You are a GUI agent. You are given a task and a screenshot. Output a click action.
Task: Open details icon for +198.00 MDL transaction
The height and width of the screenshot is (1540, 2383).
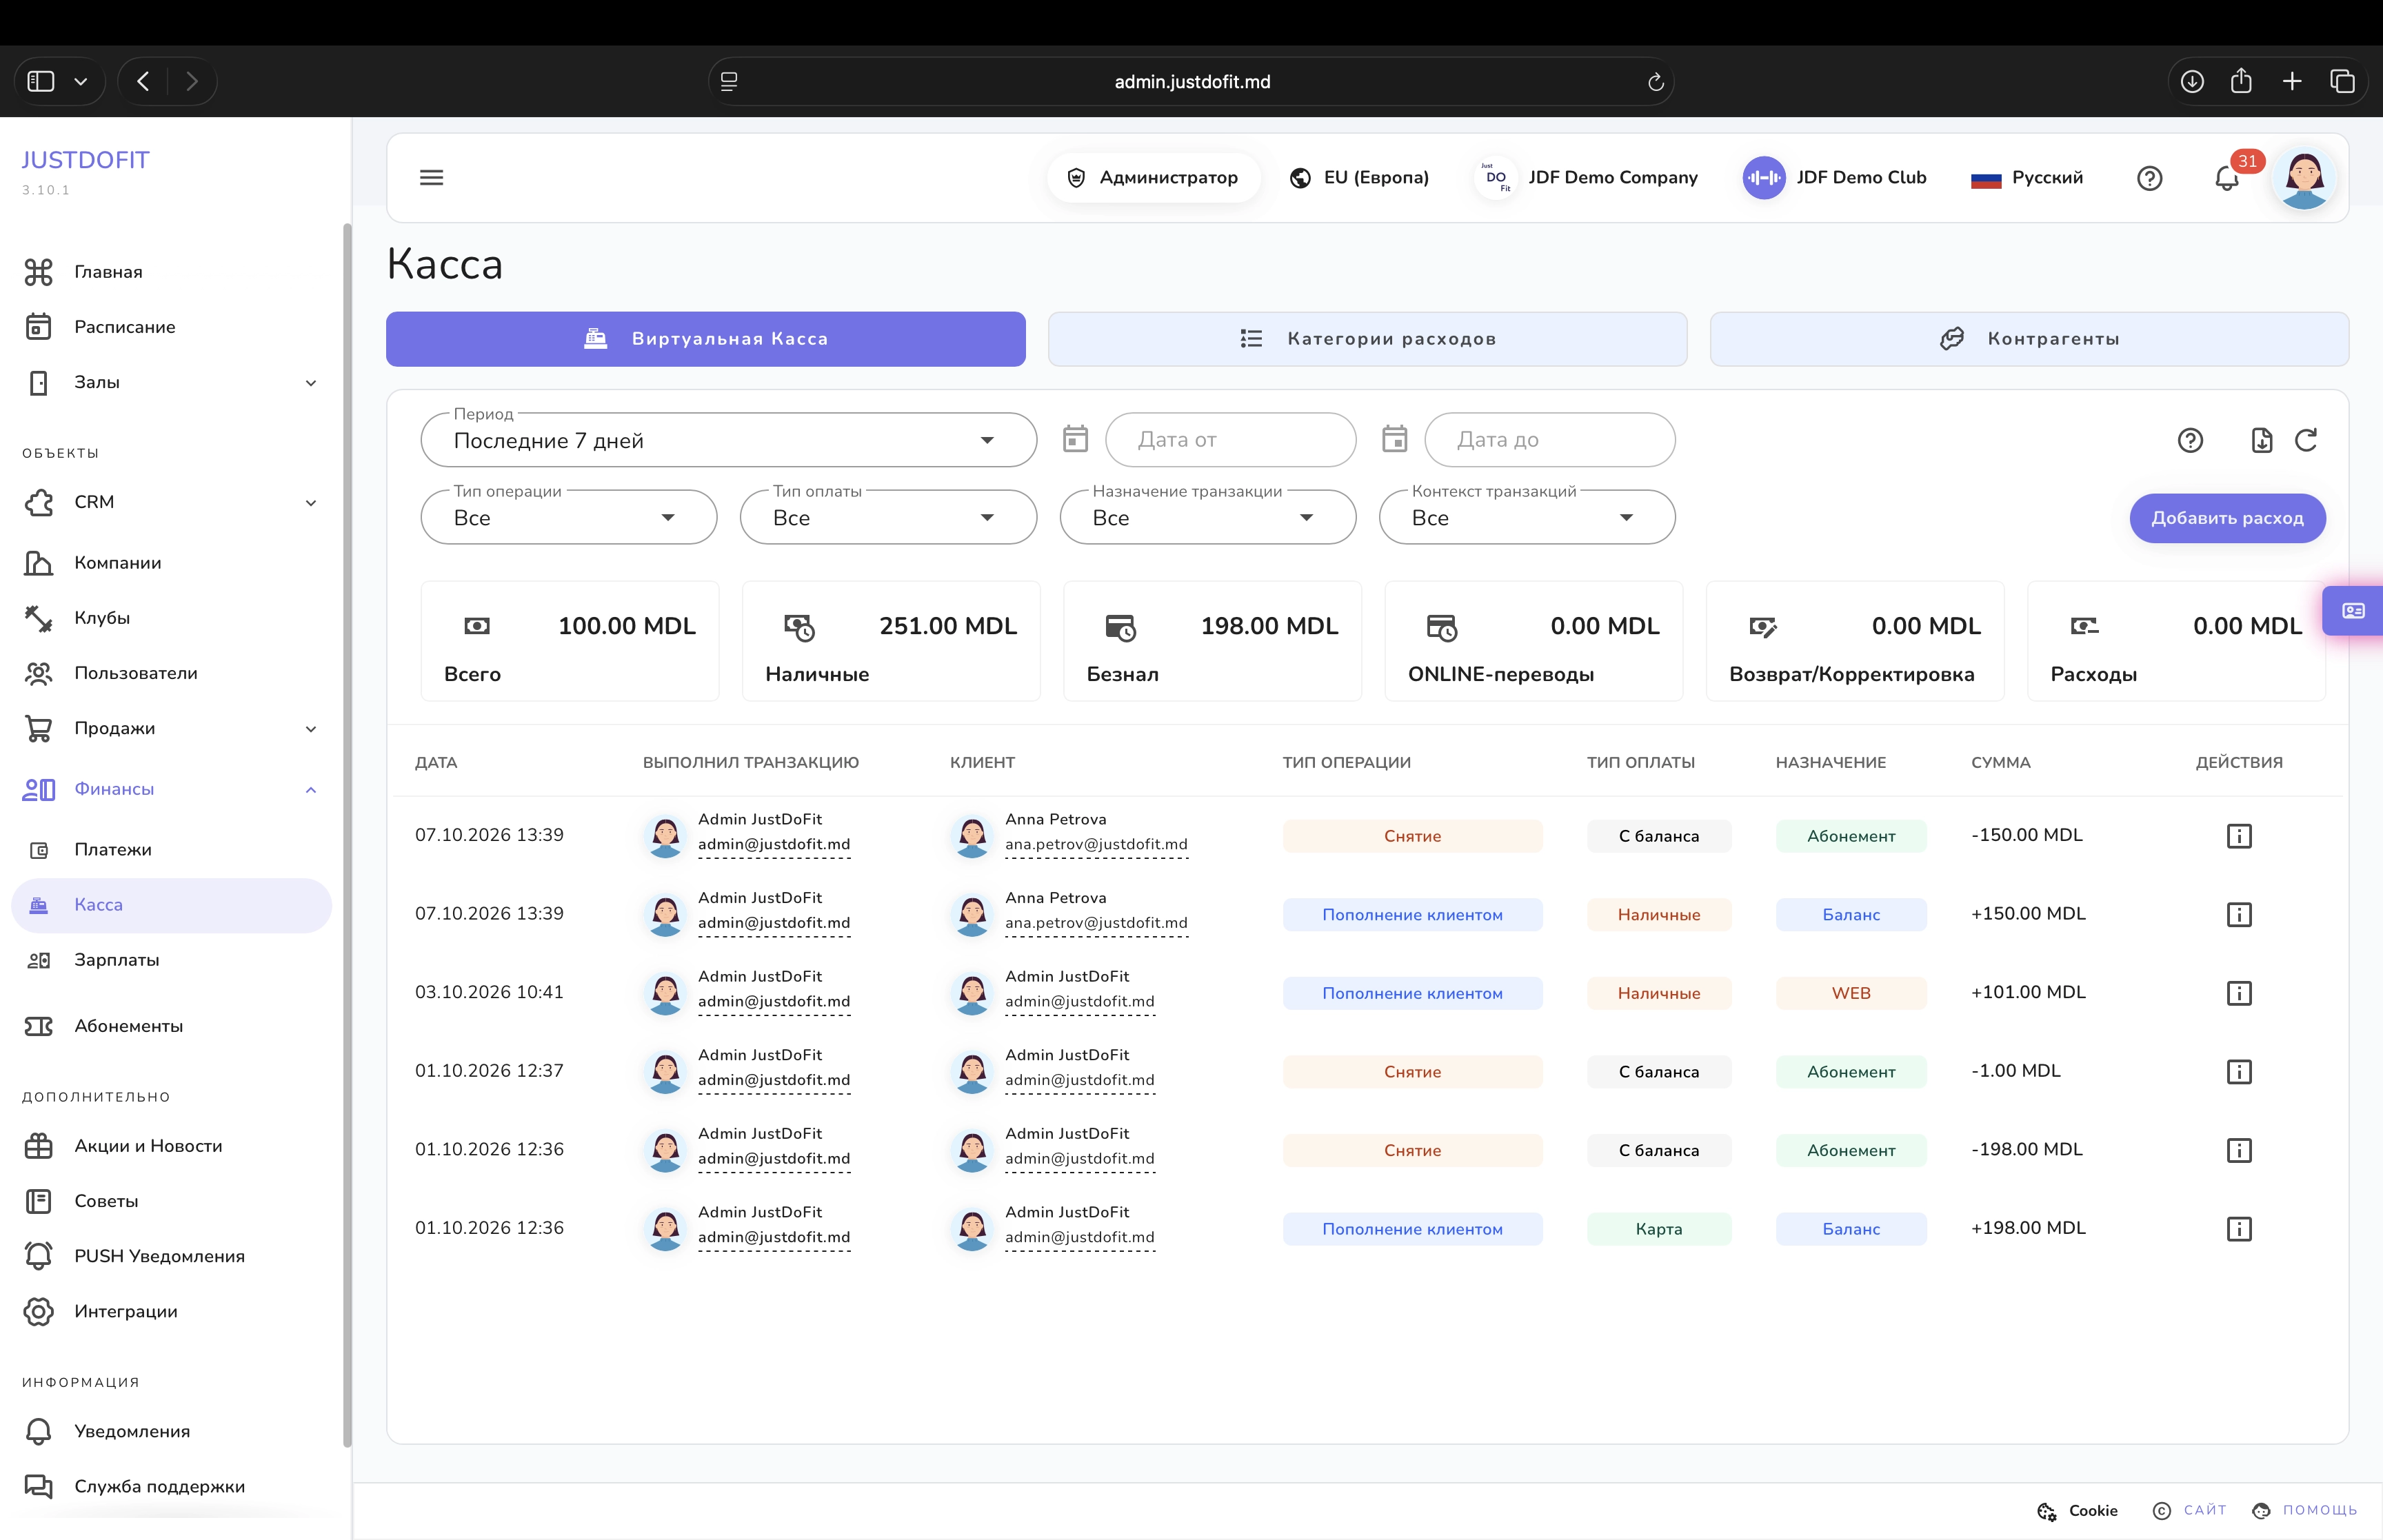pyautogui.click(x=2239, y=1229)
